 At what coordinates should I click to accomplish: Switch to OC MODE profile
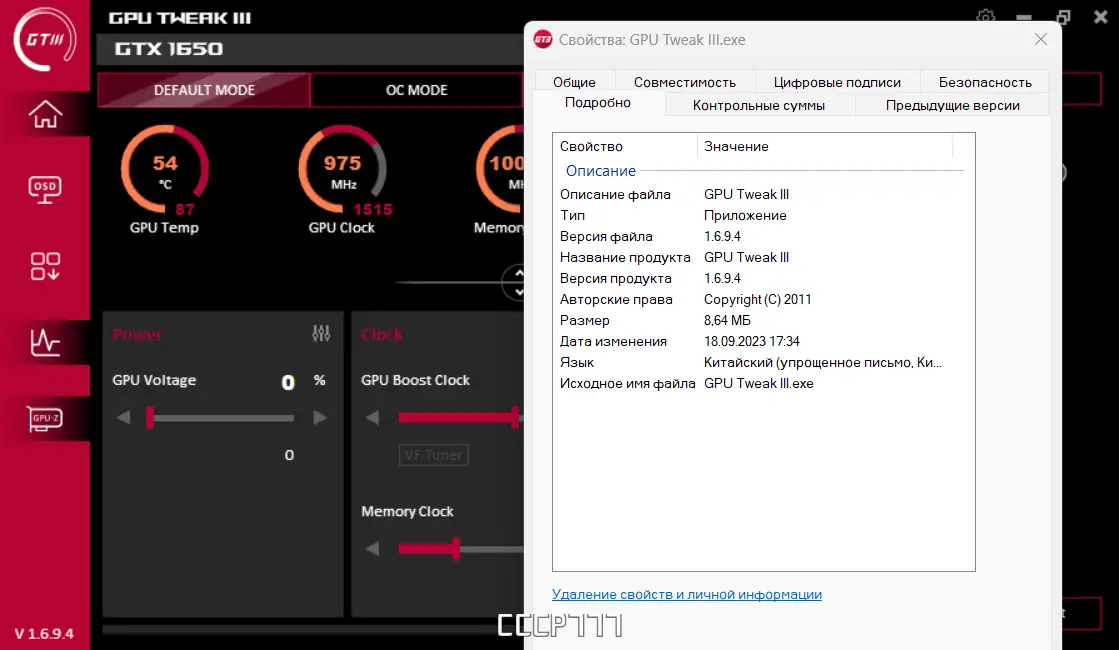click(417, 90)
